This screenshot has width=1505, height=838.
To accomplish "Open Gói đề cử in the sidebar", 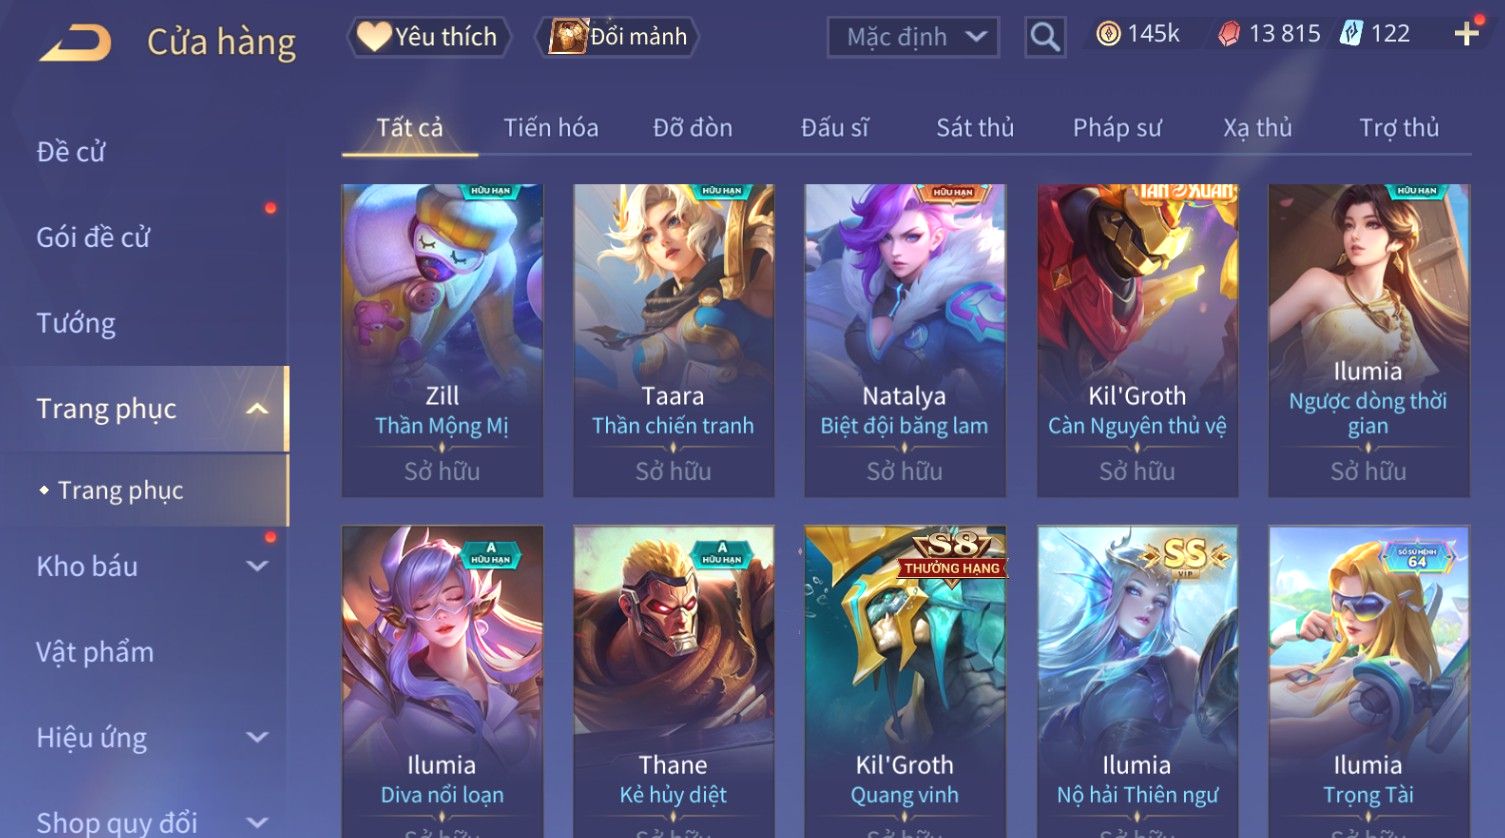I will point(93,237).
